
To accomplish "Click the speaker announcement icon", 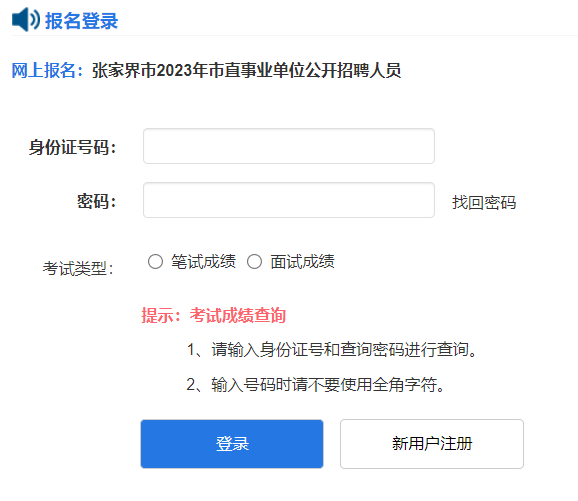I will (26, 20).
